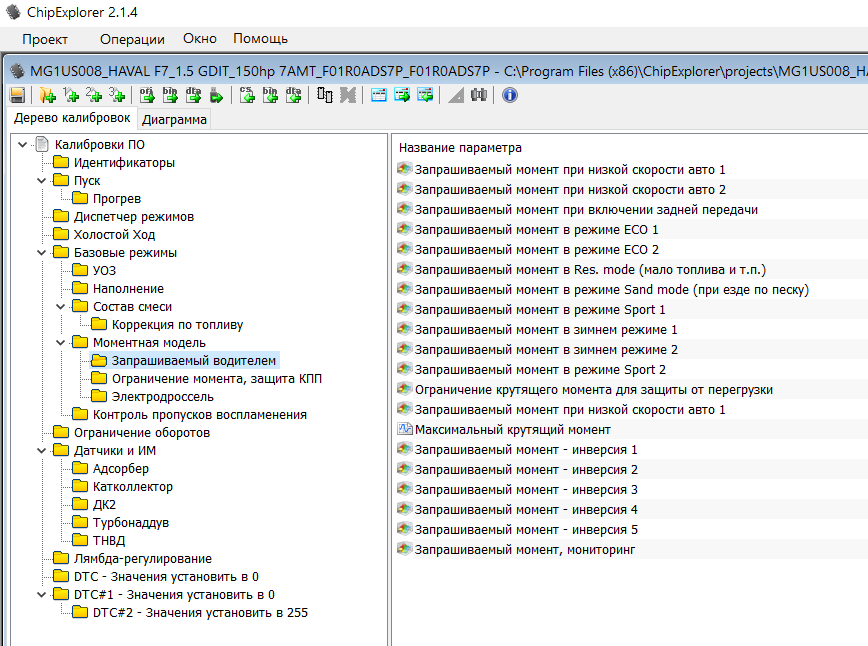Click the folder icon with green plus

click(47, 95)
